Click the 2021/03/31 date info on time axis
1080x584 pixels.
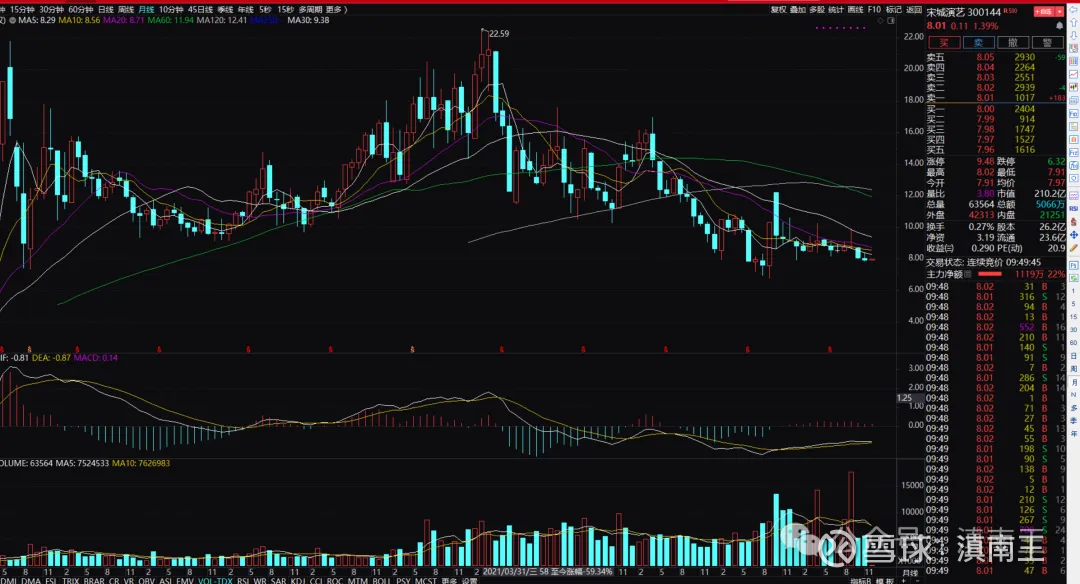[x=547, y=572]
